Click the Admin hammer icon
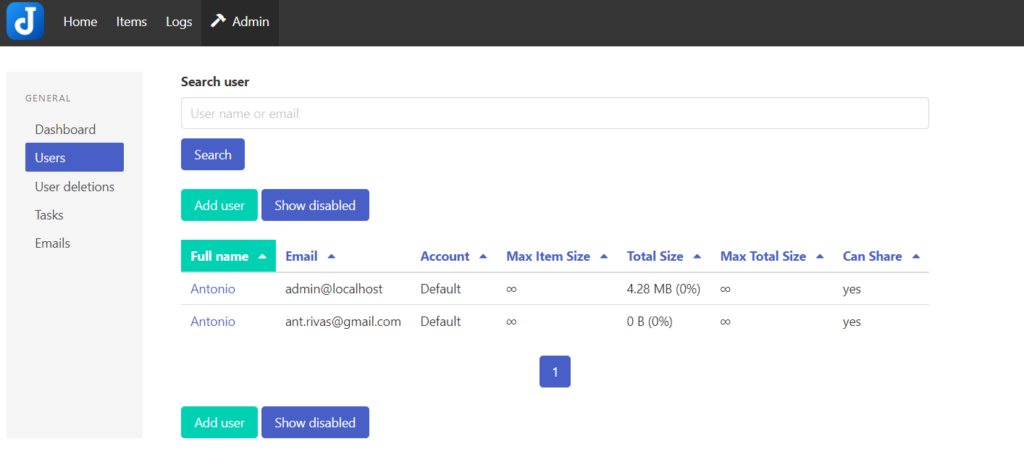This screenshot has width=1024, height=465. coord(218,21)
